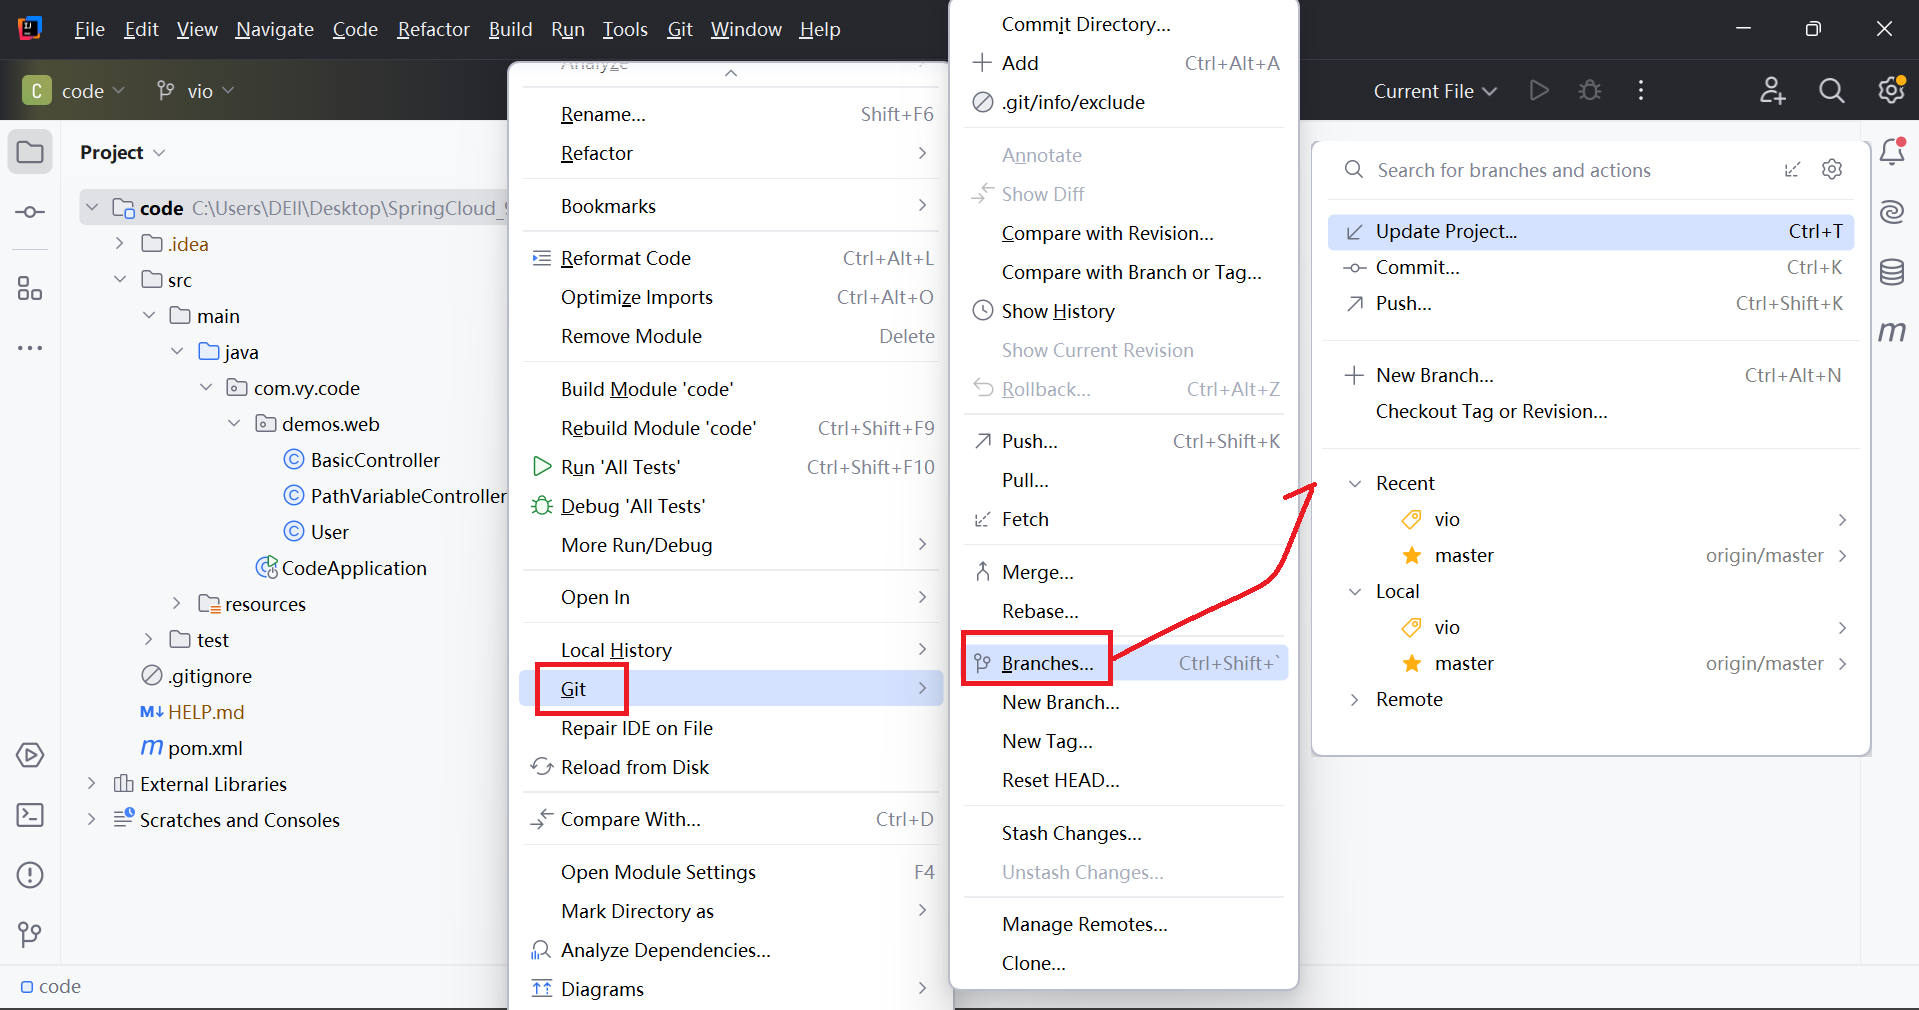This screenshot has height=1010, width=1919.
Task: Choose Show History in Git submenu
Action: (1124, 311)
